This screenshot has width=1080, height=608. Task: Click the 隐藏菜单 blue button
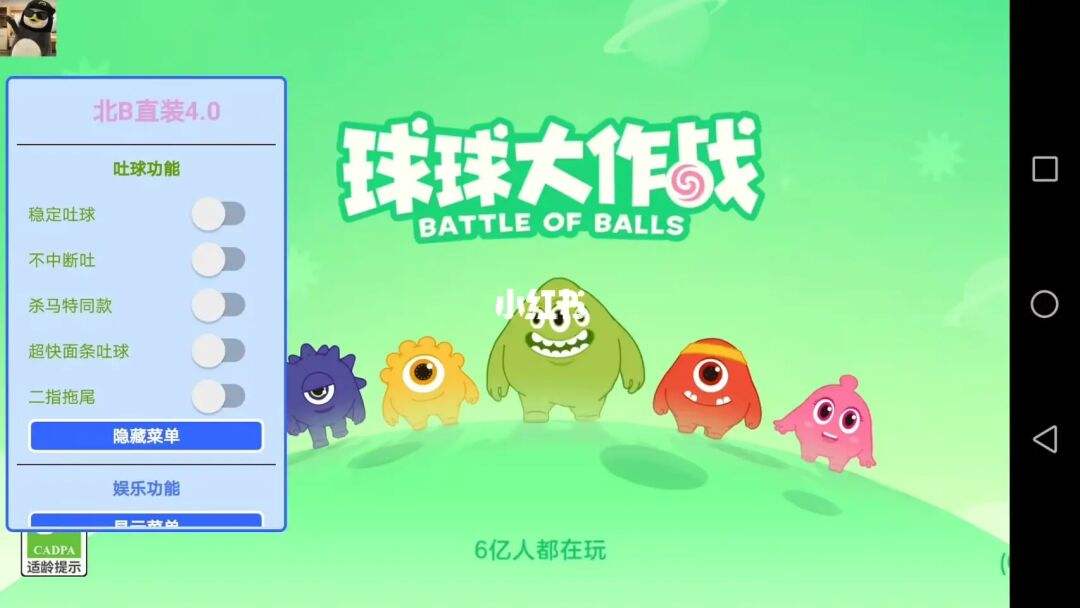pos(146,436)
